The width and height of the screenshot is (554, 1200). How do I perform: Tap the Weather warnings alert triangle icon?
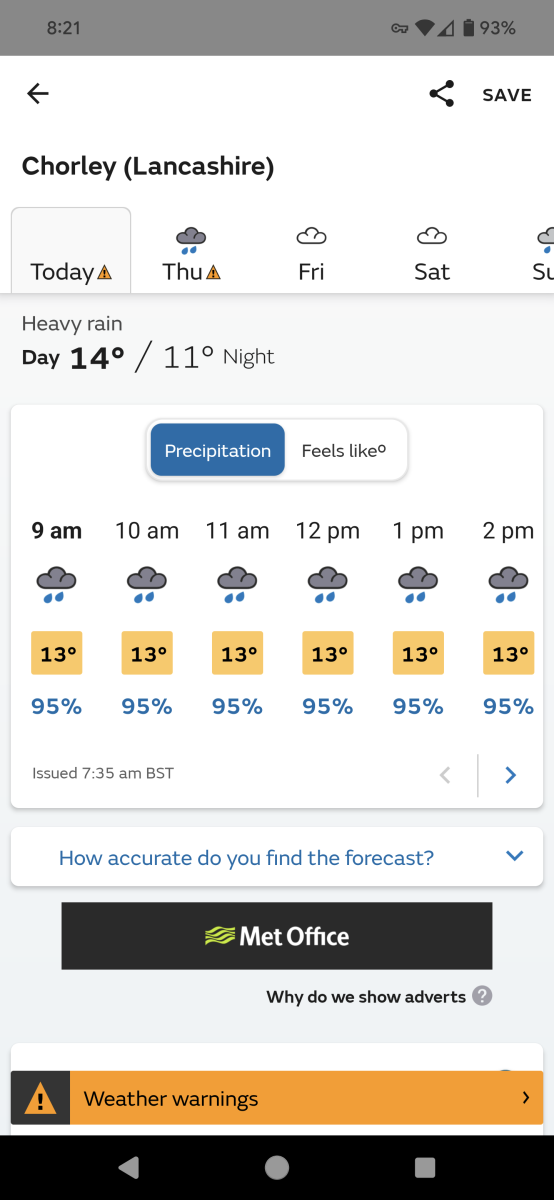[40, 1099]
